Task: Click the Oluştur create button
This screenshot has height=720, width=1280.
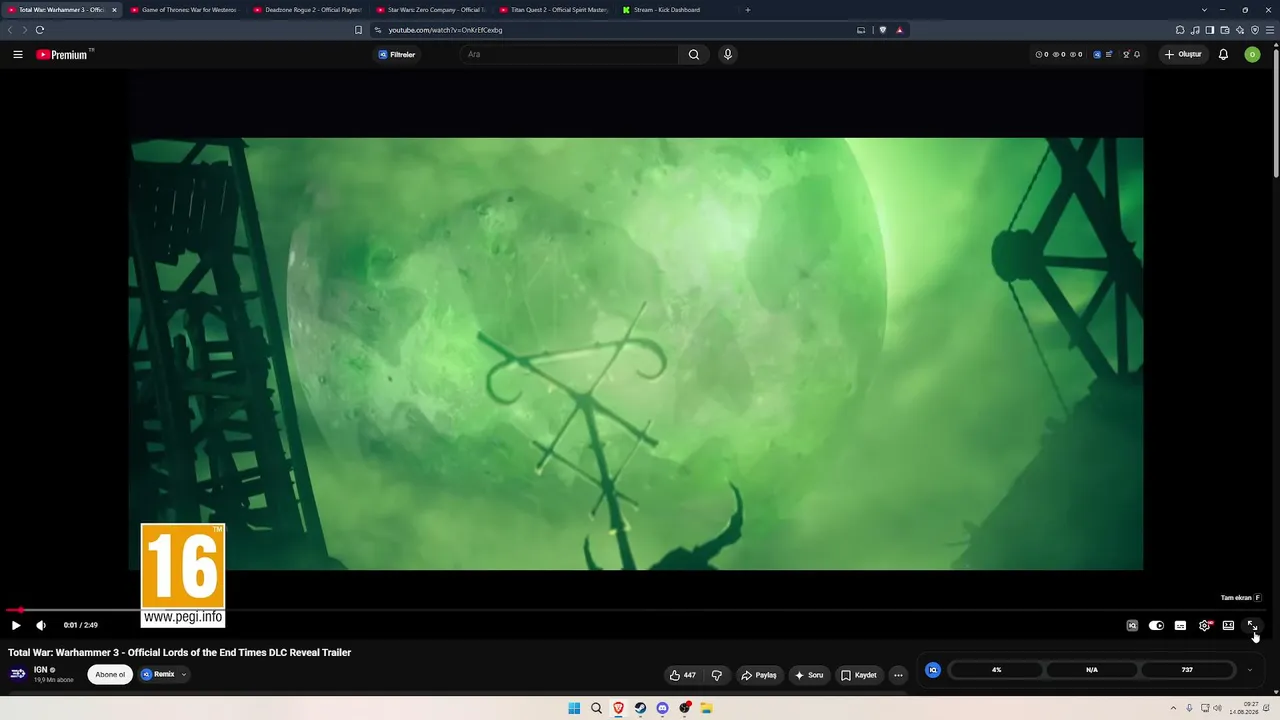Action: point(1183,55)
